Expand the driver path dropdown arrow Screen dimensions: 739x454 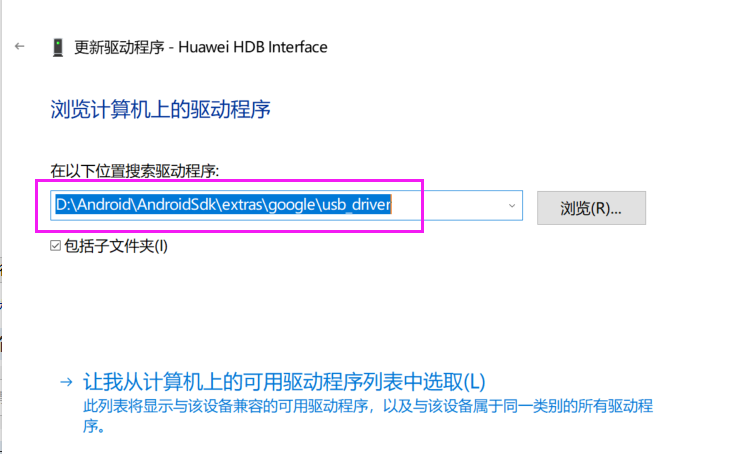click(512, 206)
